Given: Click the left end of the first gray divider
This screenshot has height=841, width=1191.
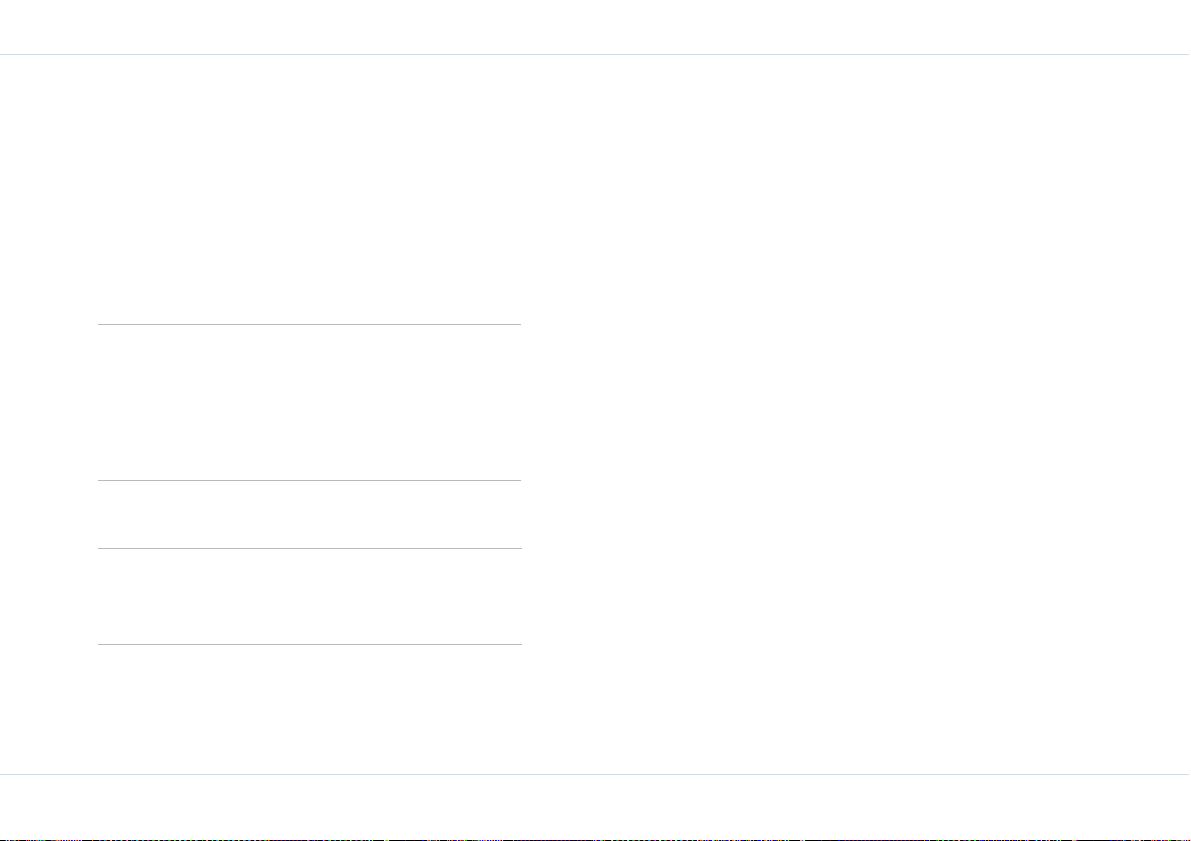Looking at the screenshot, I should [102, 324].
